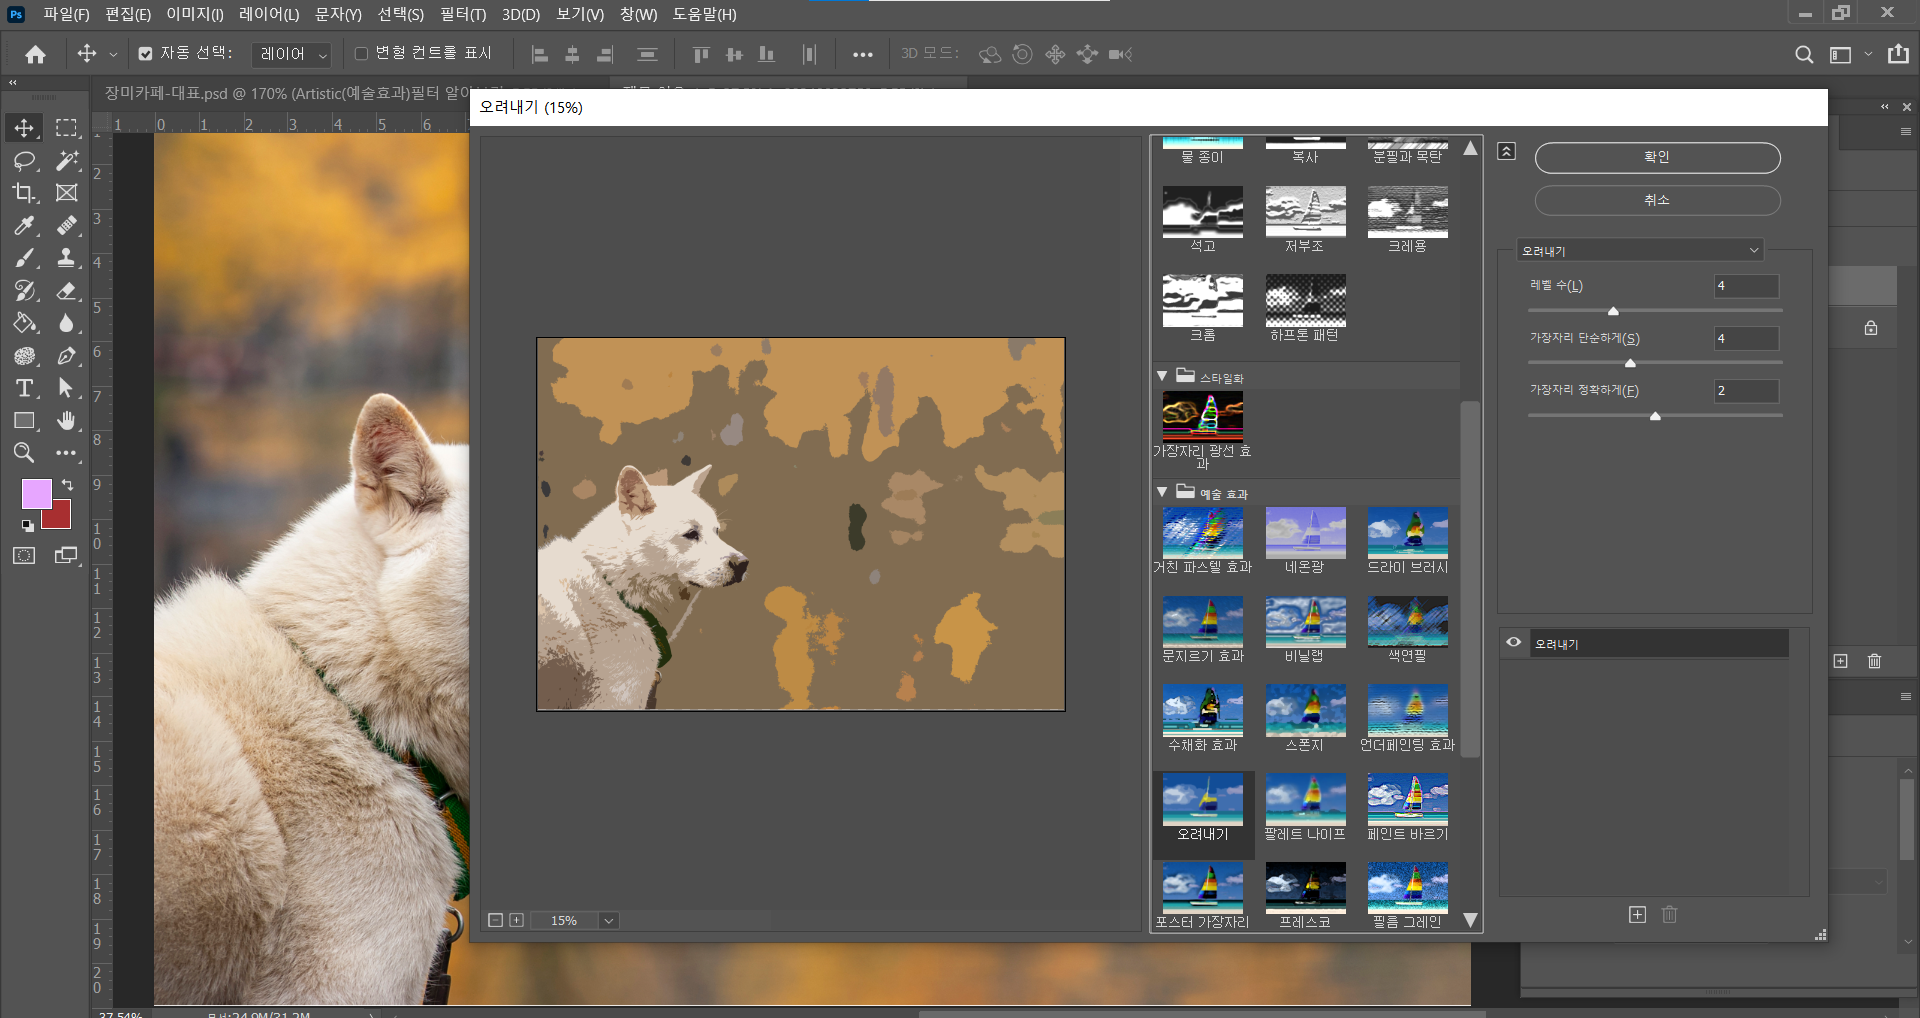1920x1018 pixels.
Task: Select the Eyedropper tool
Action: click(x=24, y=226)
